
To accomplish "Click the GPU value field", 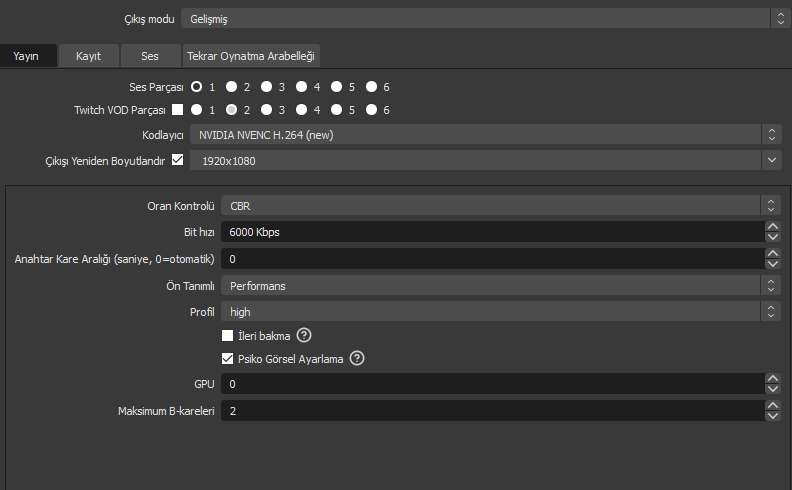I will coord(493,384).
